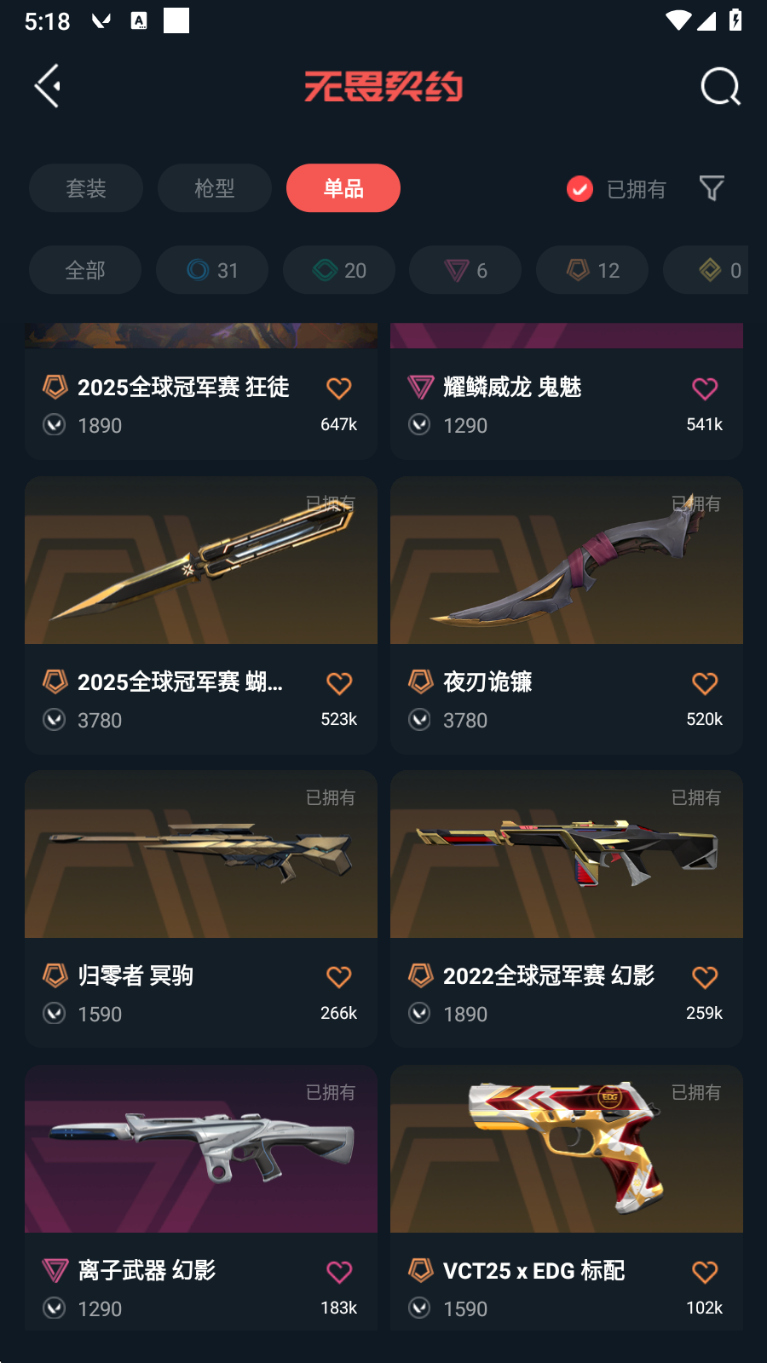Heart the 2022全球冠军赛 幻影 skin
This screenshot has width=767, height=1363.
[x=705, y=977]
